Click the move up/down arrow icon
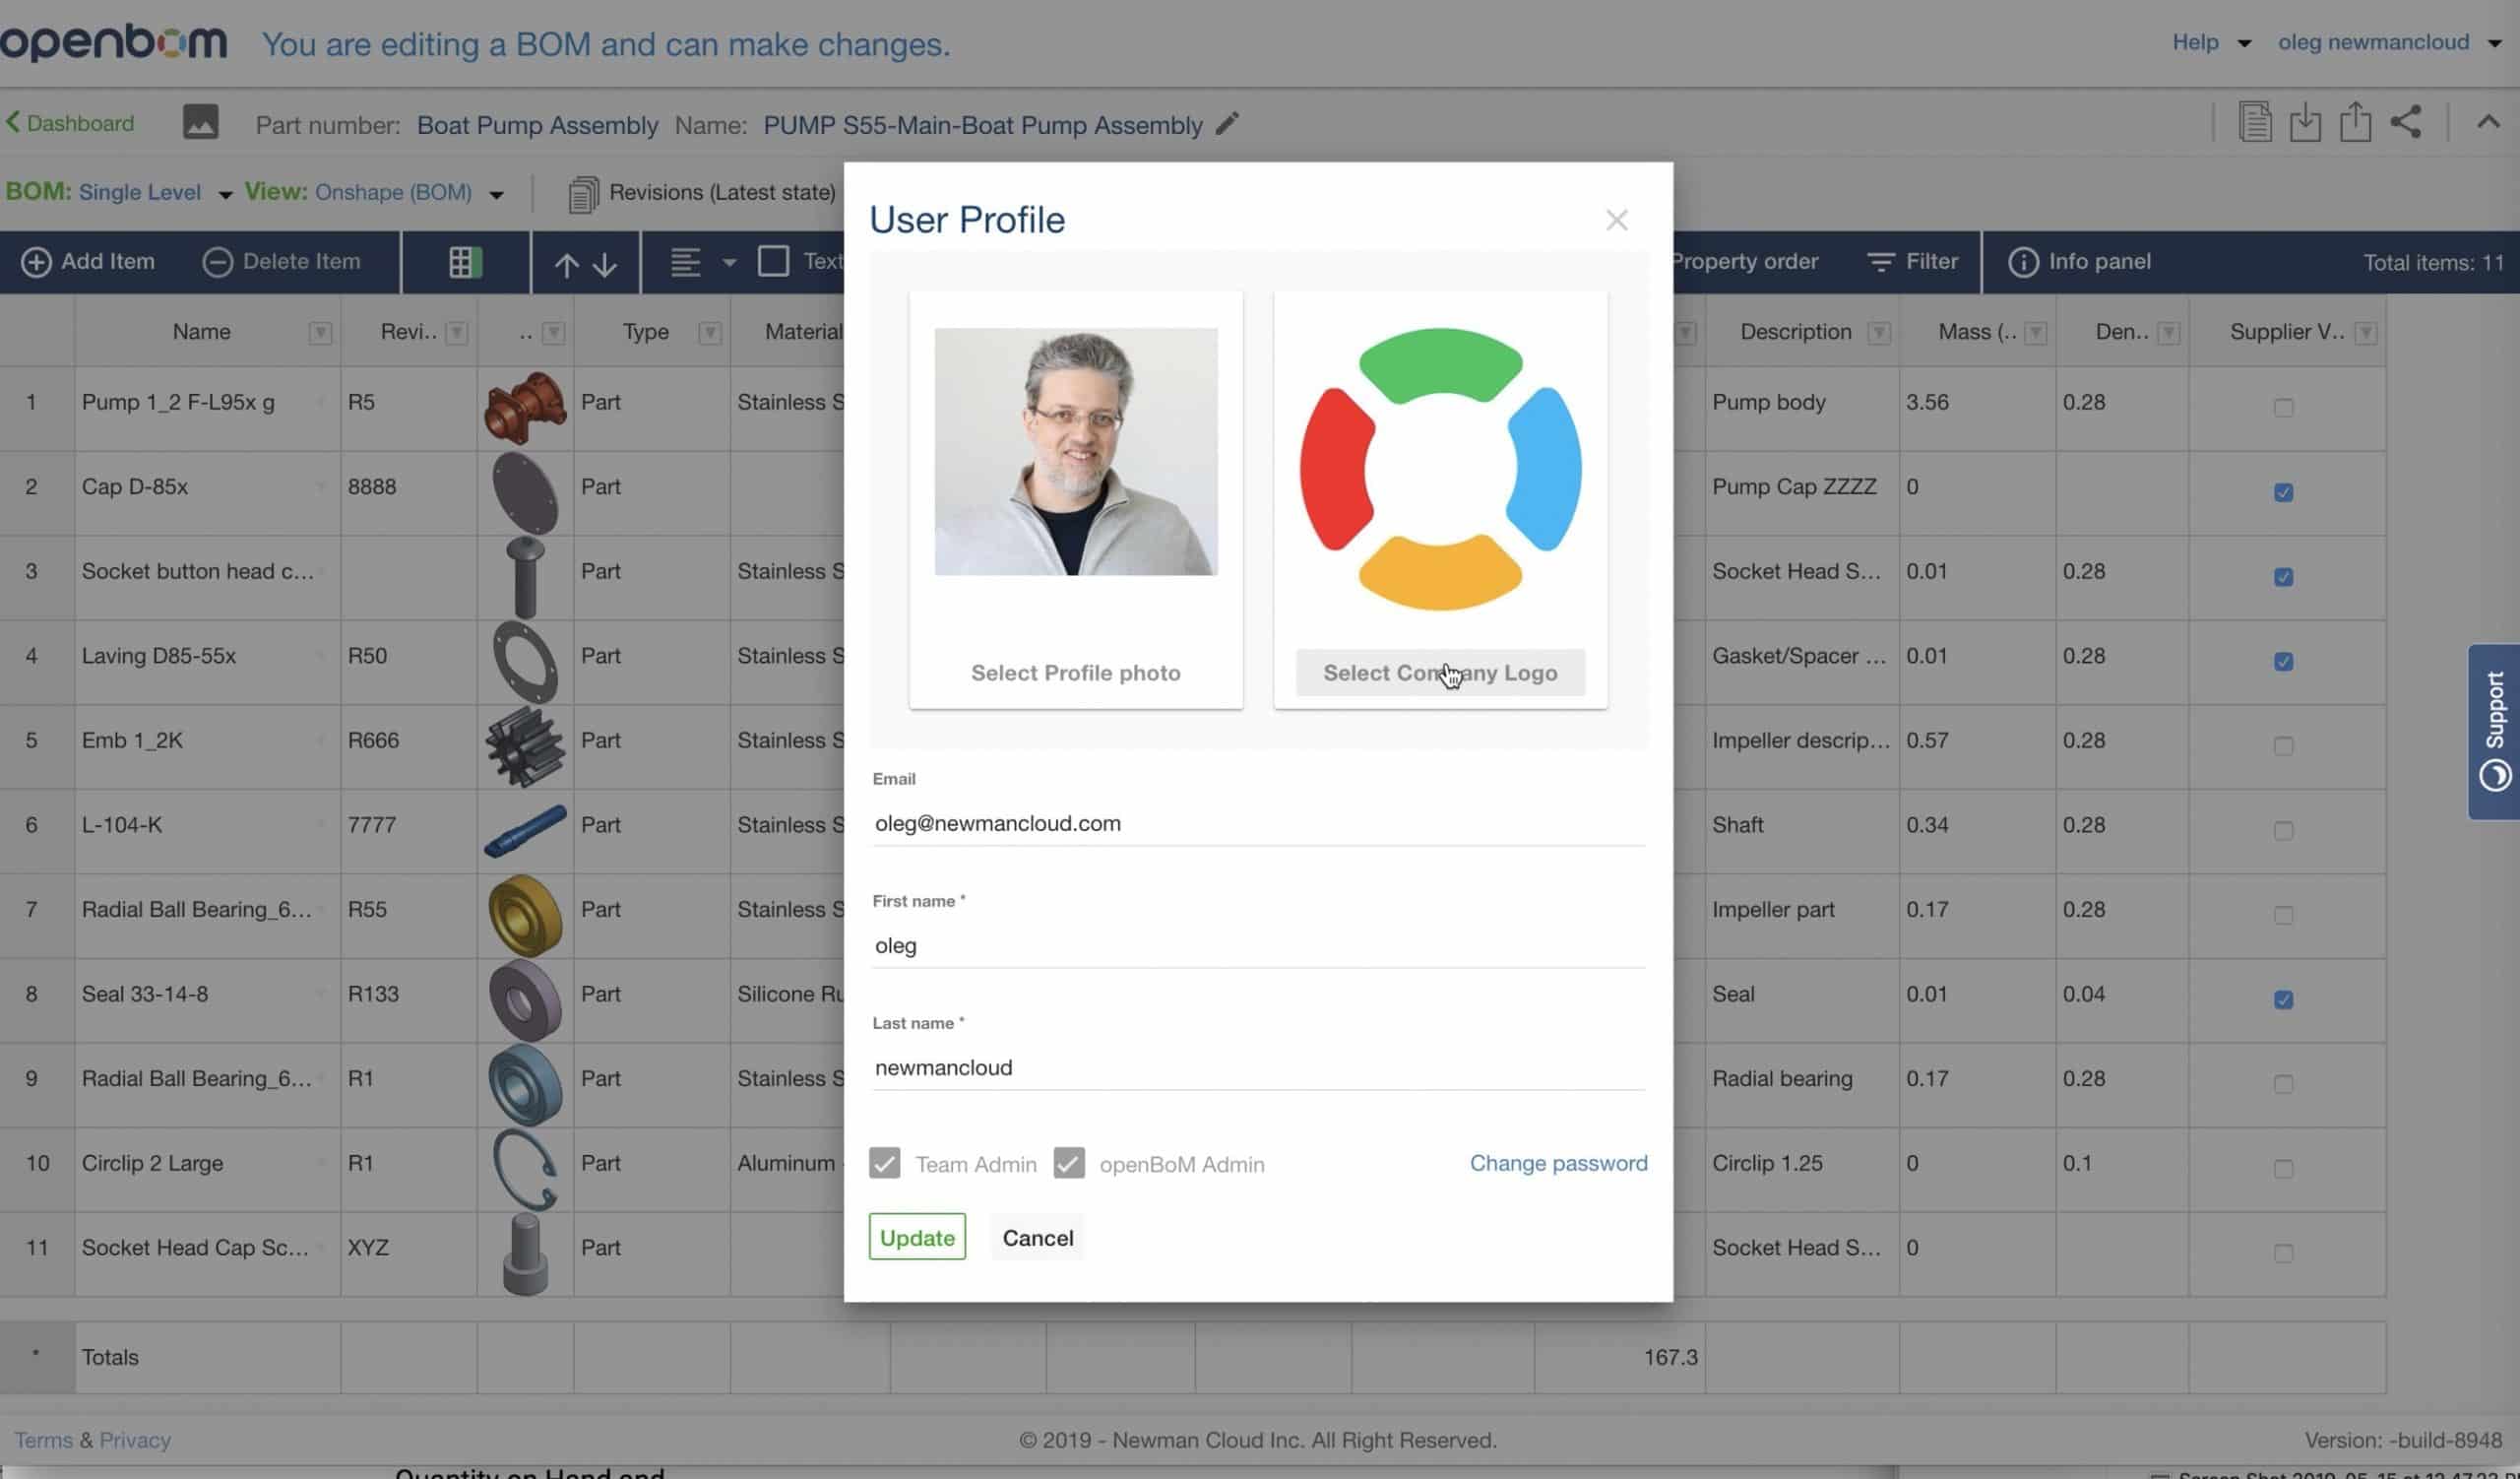Viewport: 2520px width, 1479px height. [585, 262]
